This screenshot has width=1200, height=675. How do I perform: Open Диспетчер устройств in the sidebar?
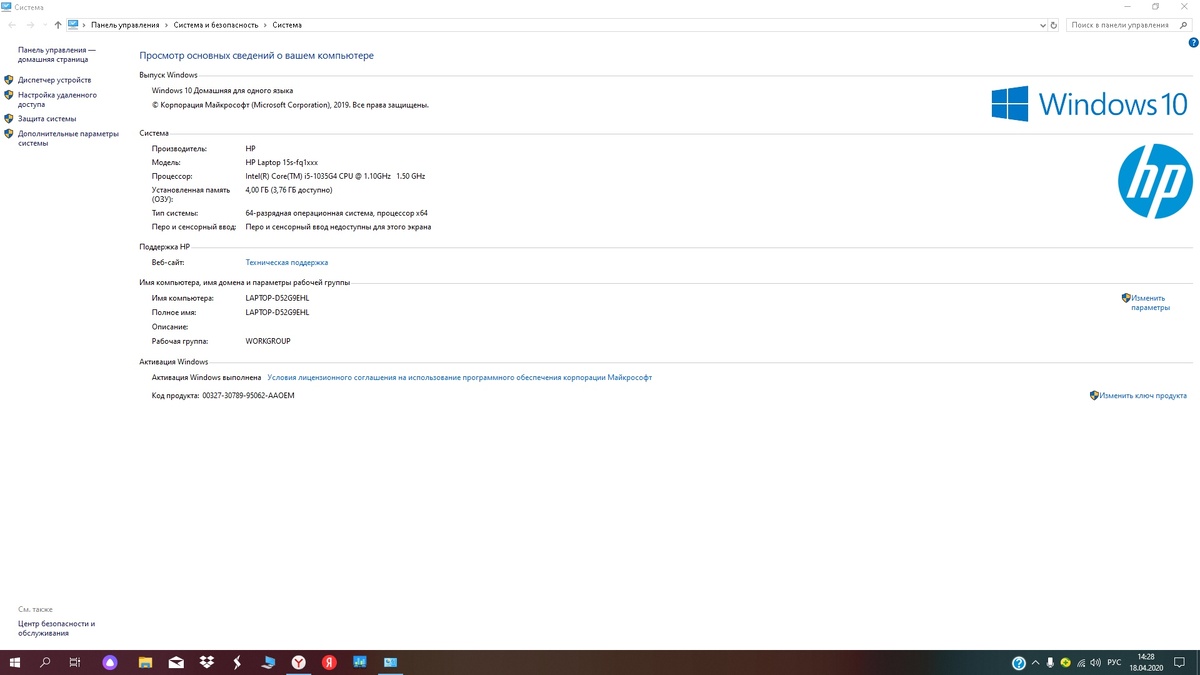pyautogui.click(x=54, y=80)
